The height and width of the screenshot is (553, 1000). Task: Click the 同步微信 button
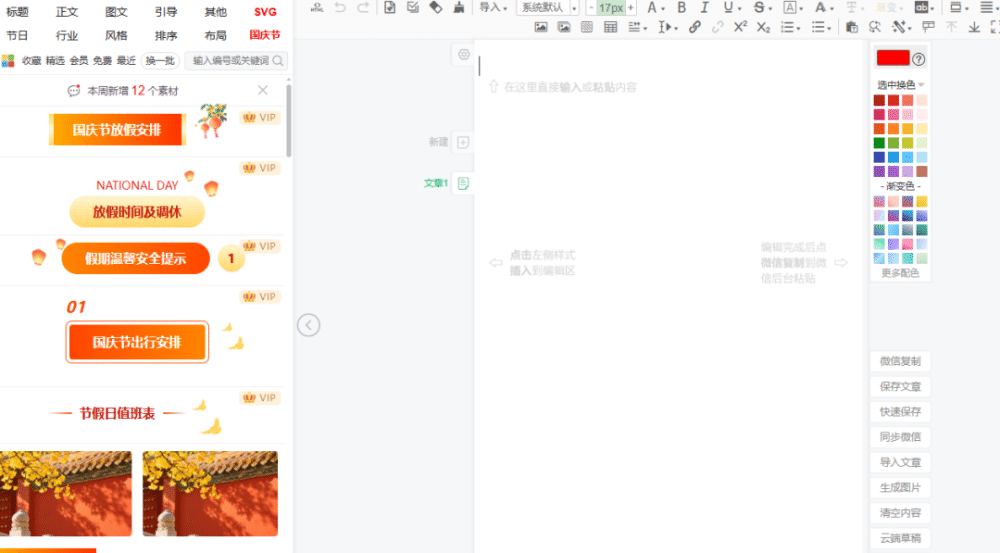900,437
